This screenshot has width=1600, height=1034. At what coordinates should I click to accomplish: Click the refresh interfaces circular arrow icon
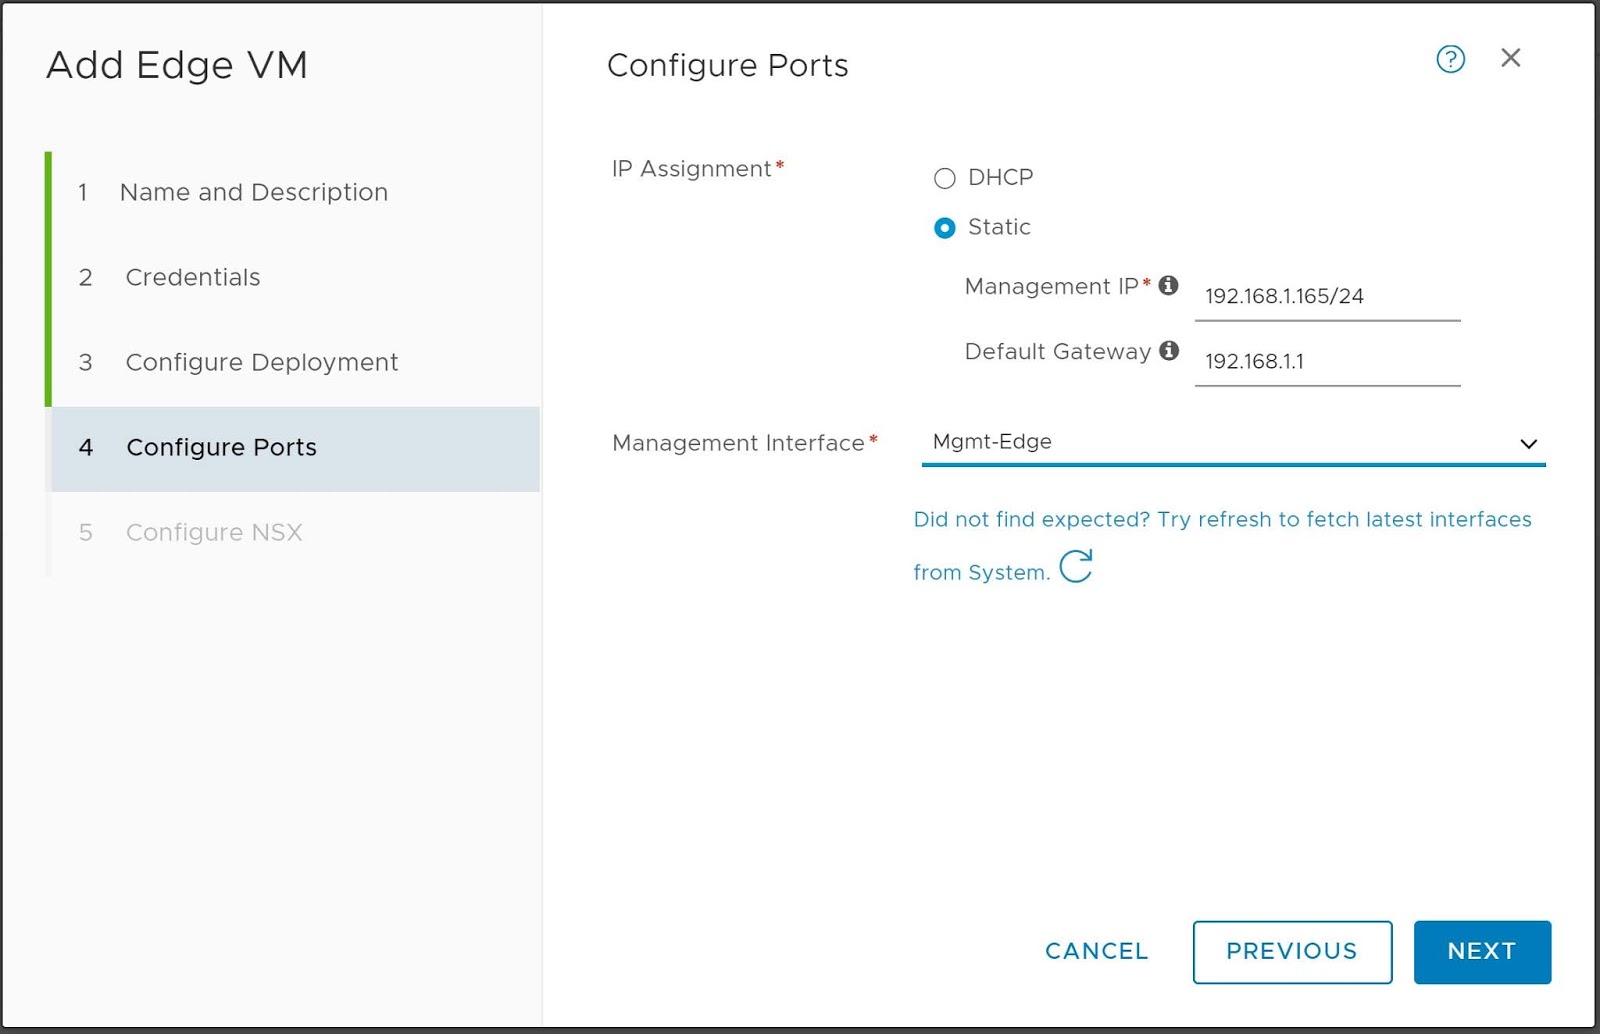pos(1076,567)
